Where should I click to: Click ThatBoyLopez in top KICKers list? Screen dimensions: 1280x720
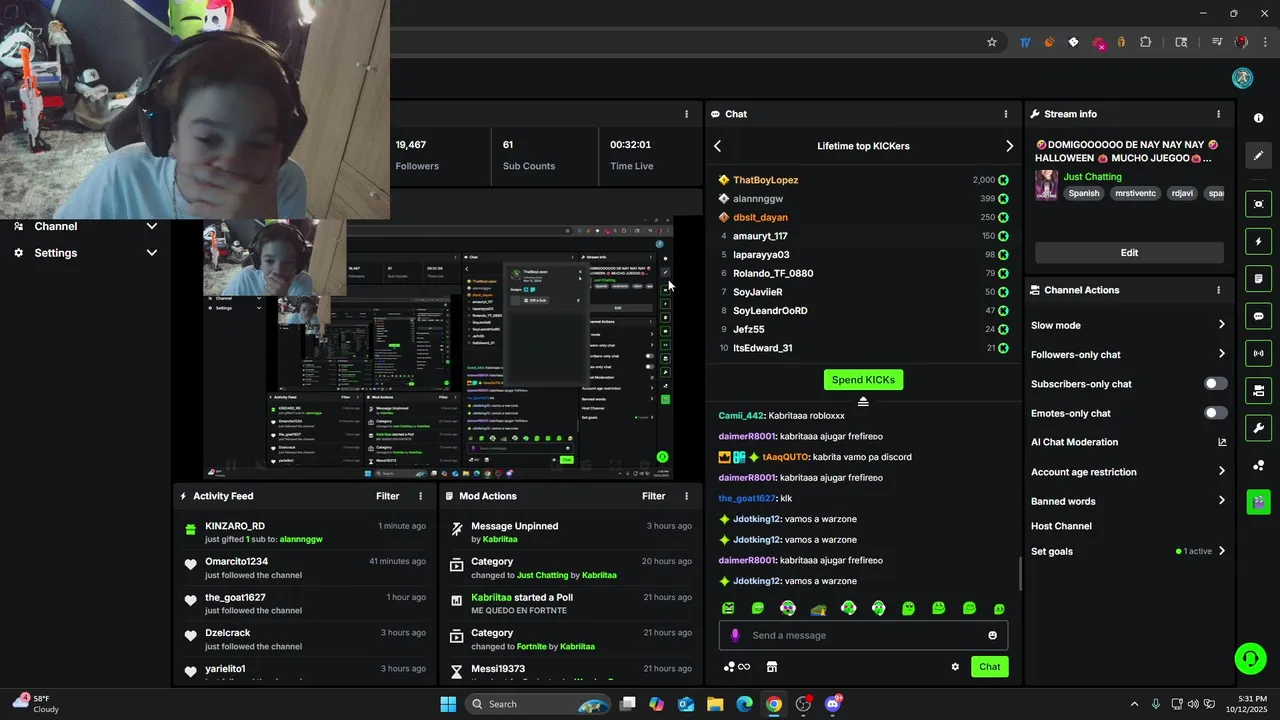pos(765,180)
